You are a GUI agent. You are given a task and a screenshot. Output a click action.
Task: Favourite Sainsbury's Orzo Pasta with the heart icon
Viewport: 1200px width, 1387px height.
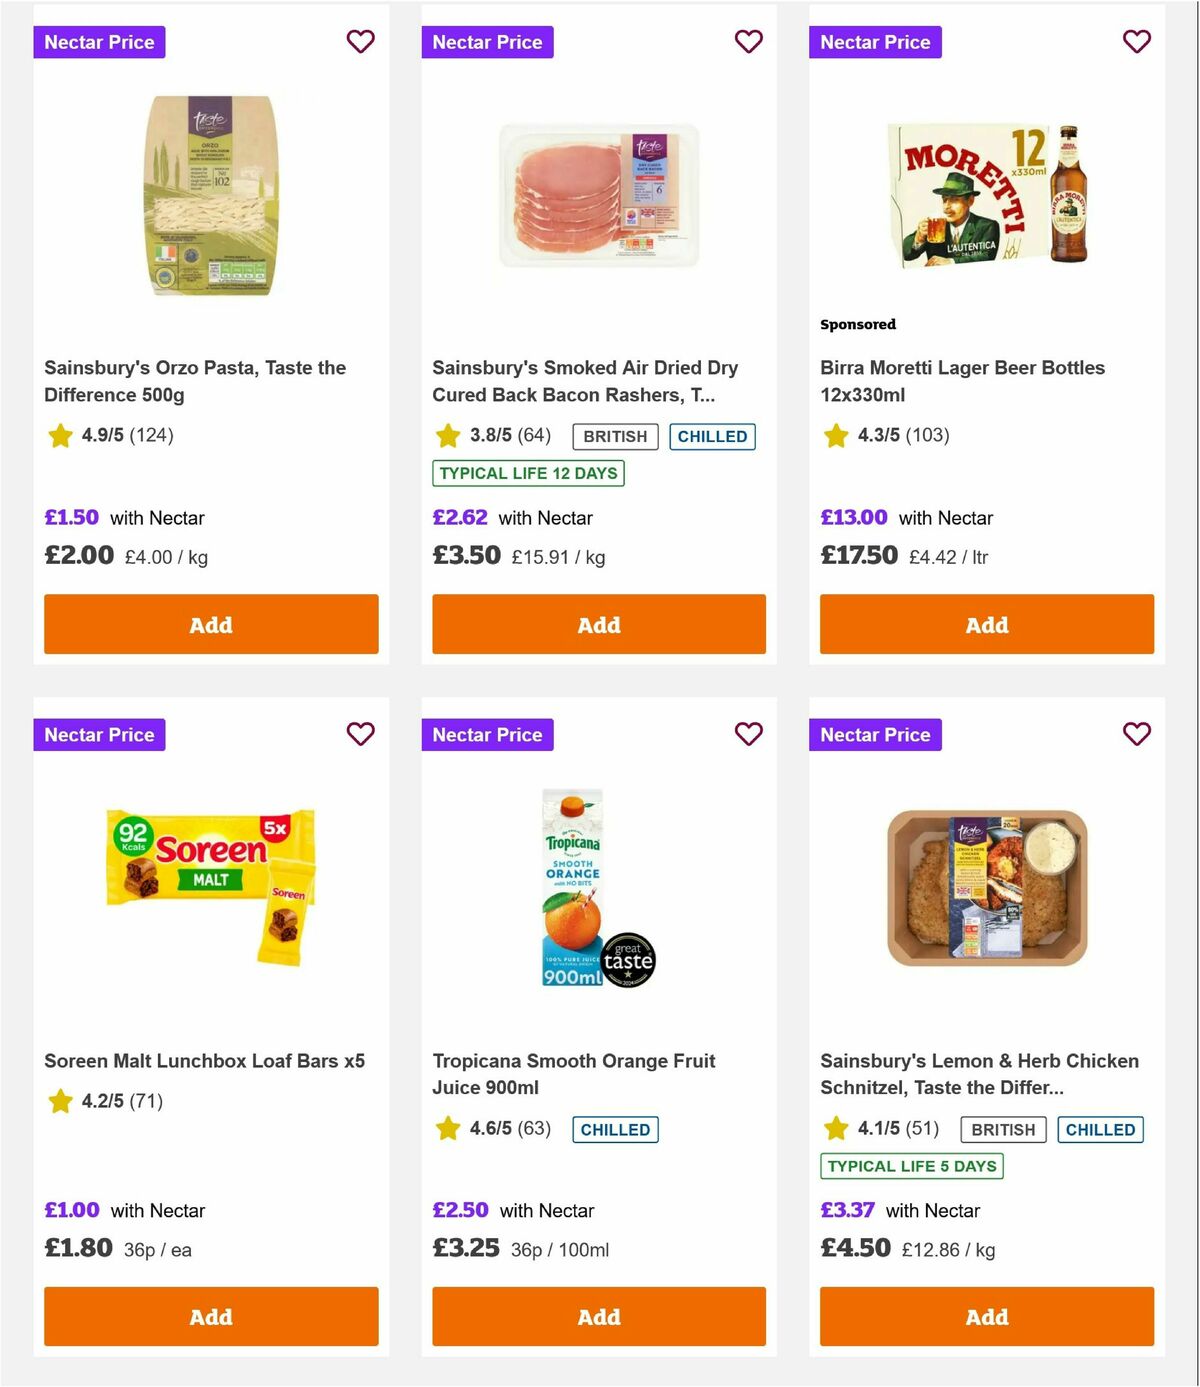point(360,42)
